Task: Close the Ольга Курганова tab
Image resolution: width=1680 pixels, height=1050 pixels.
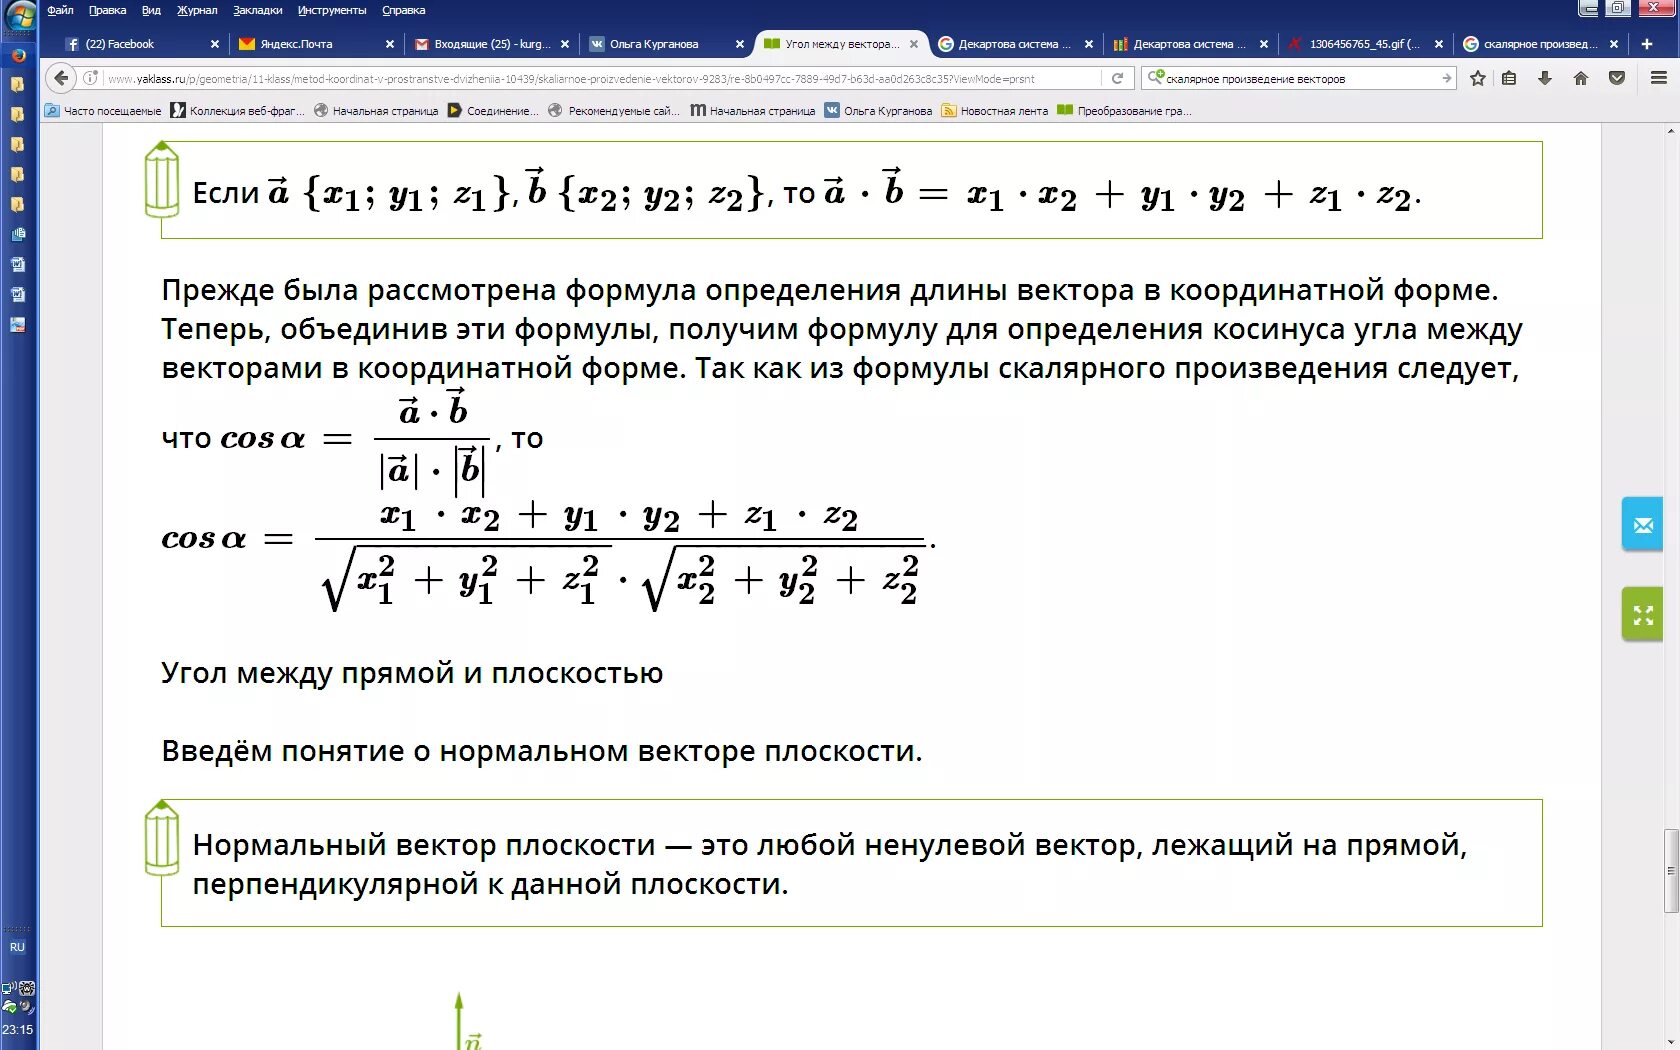Action: click(740, 44)
